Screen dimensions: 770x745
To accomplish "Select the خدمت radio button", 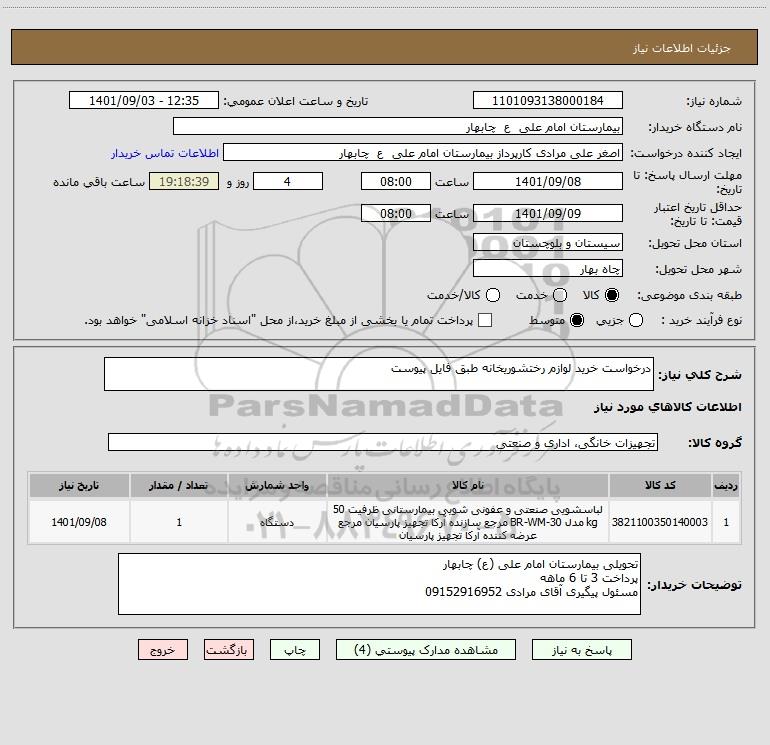I will (560, 295).
